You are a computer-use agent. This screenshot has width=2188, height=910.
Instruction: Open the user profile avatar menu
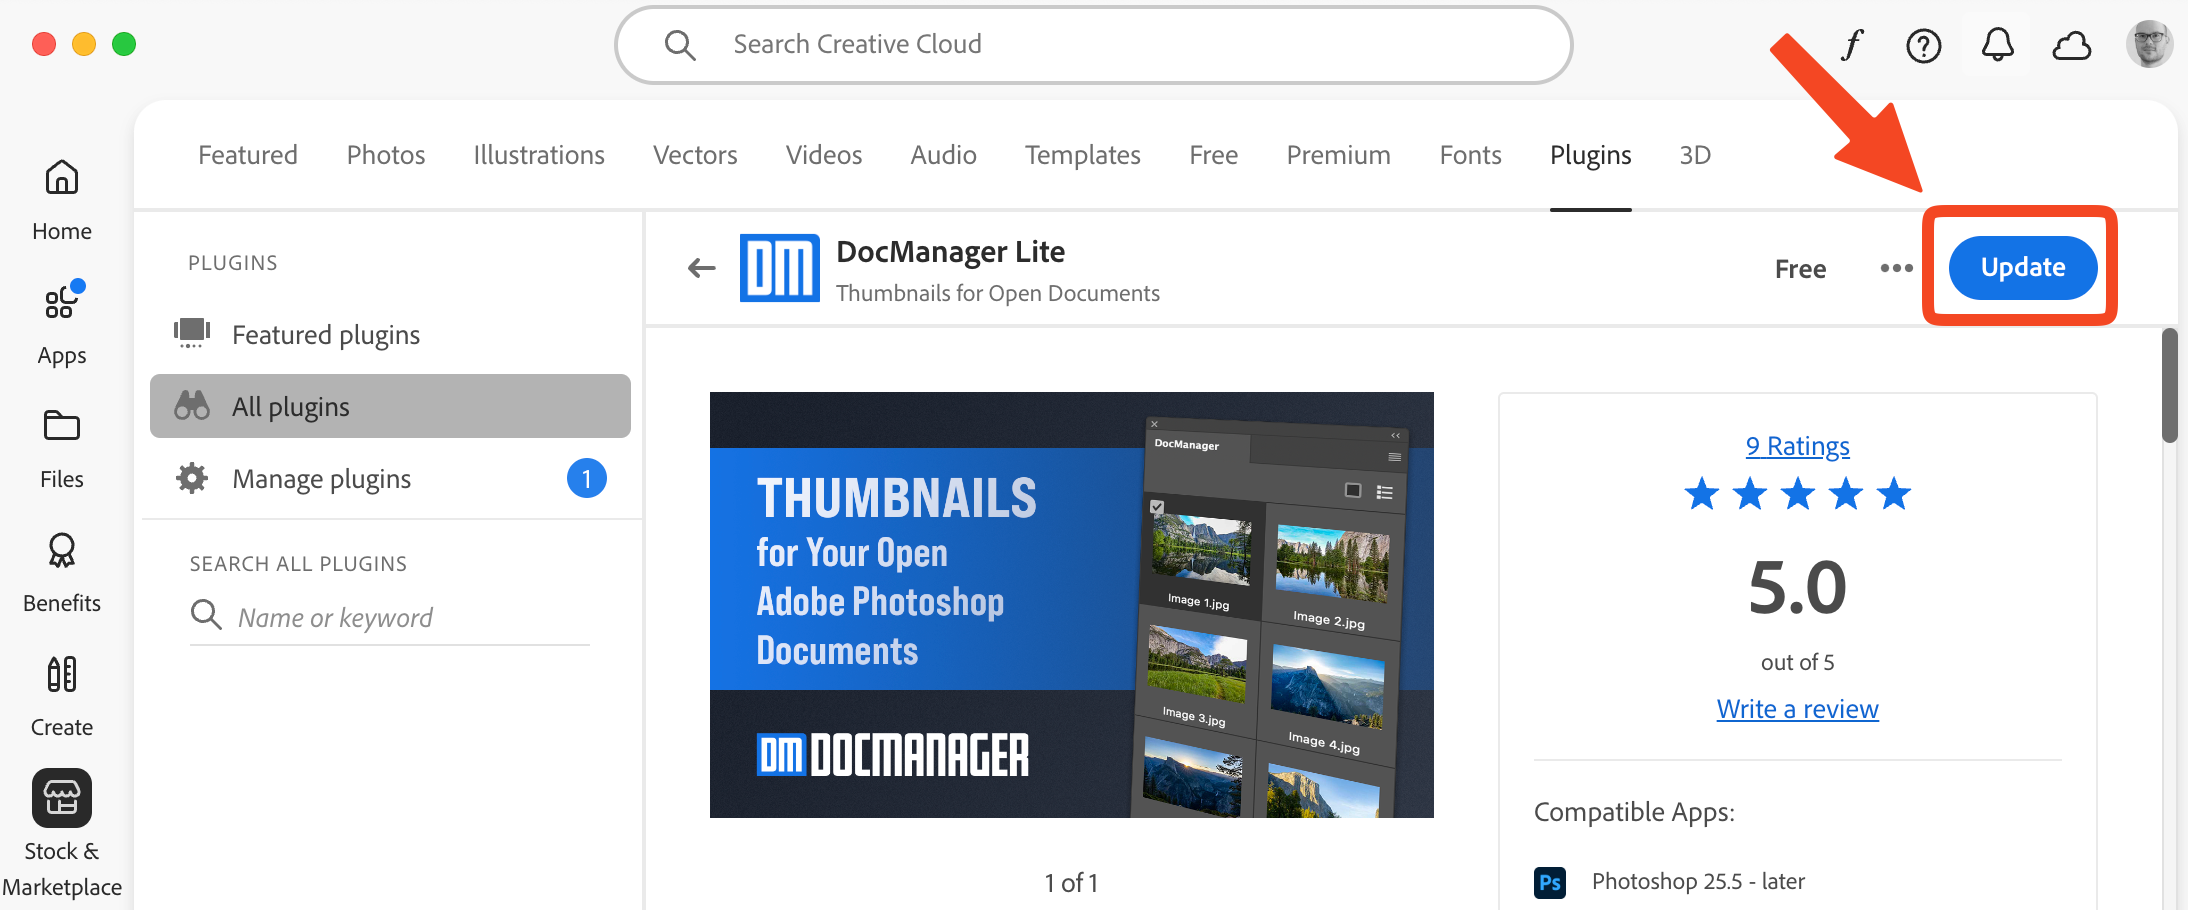(2149, 45)
